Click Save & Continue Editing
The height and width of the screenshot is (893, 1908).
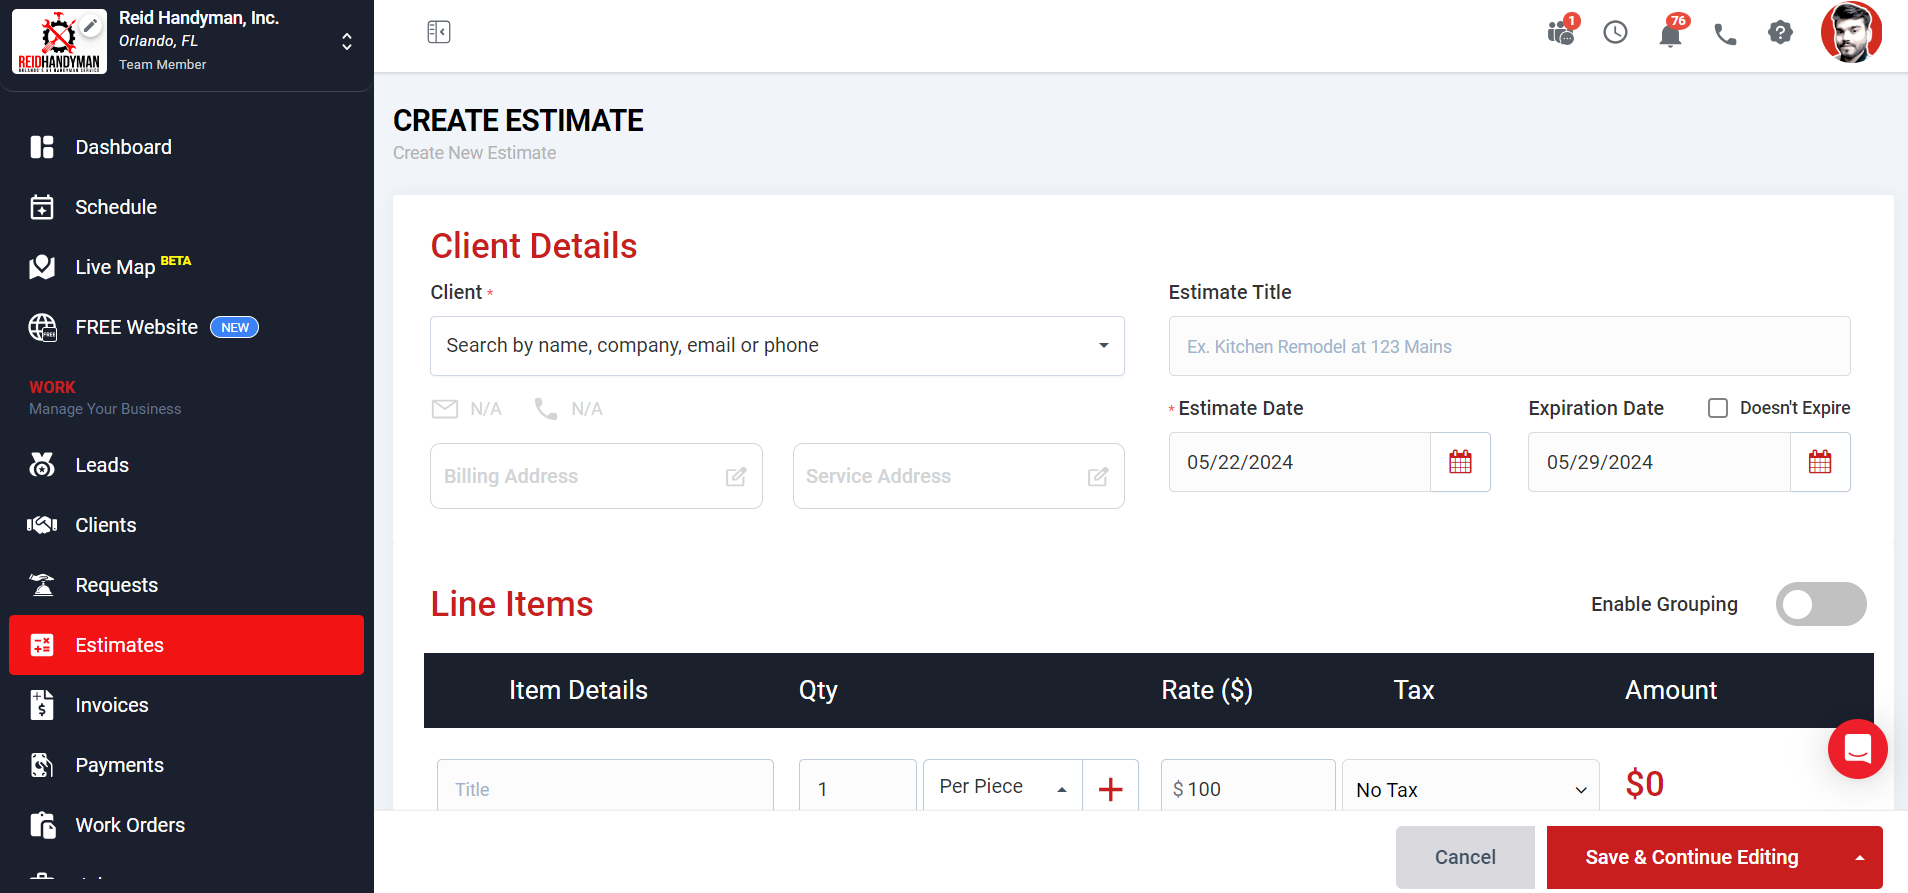1691,857
